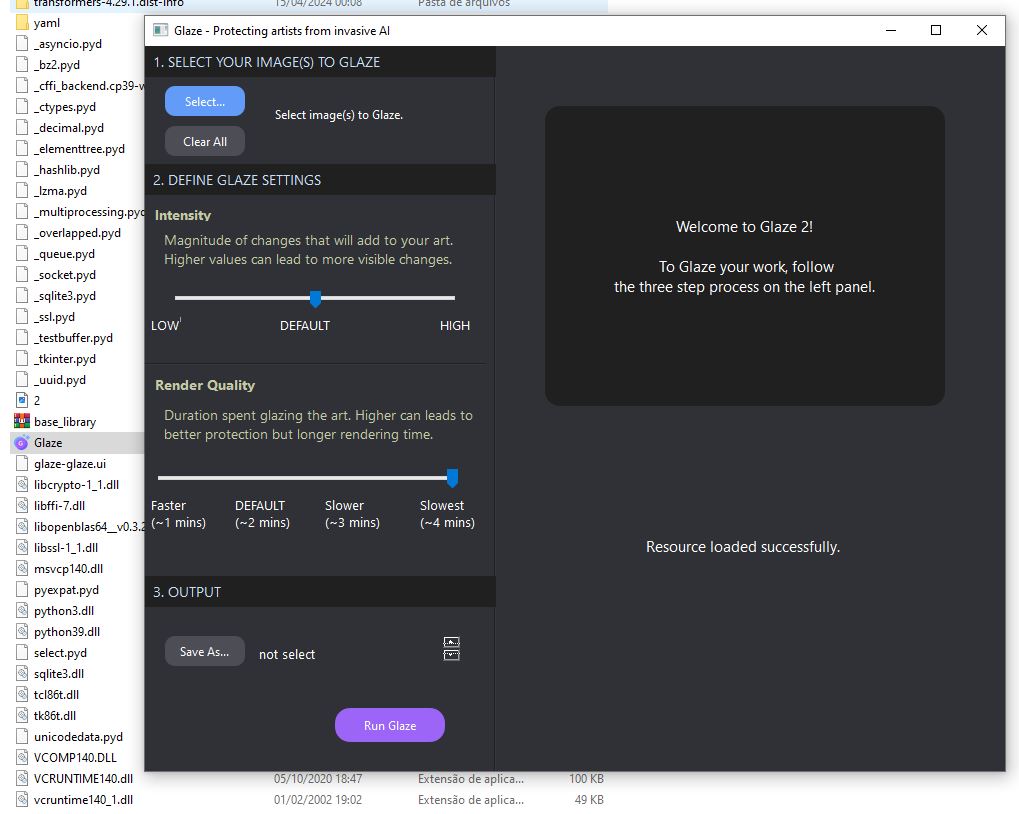Screen dimensions: 1019x814
Task: Click the Render Quality slider handle
Action: tap(452, 478)
